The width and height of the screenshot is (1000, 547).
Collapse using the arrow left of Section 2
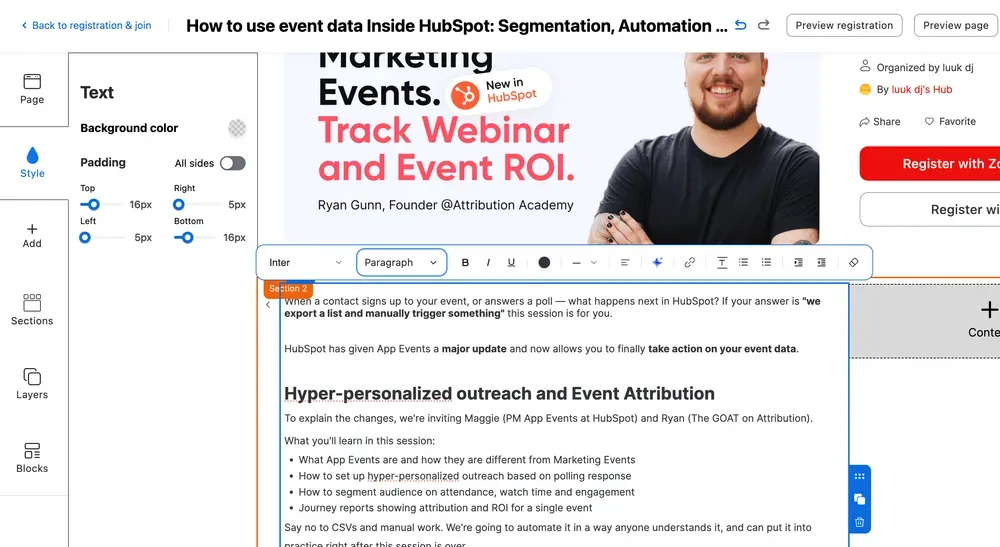268,305
